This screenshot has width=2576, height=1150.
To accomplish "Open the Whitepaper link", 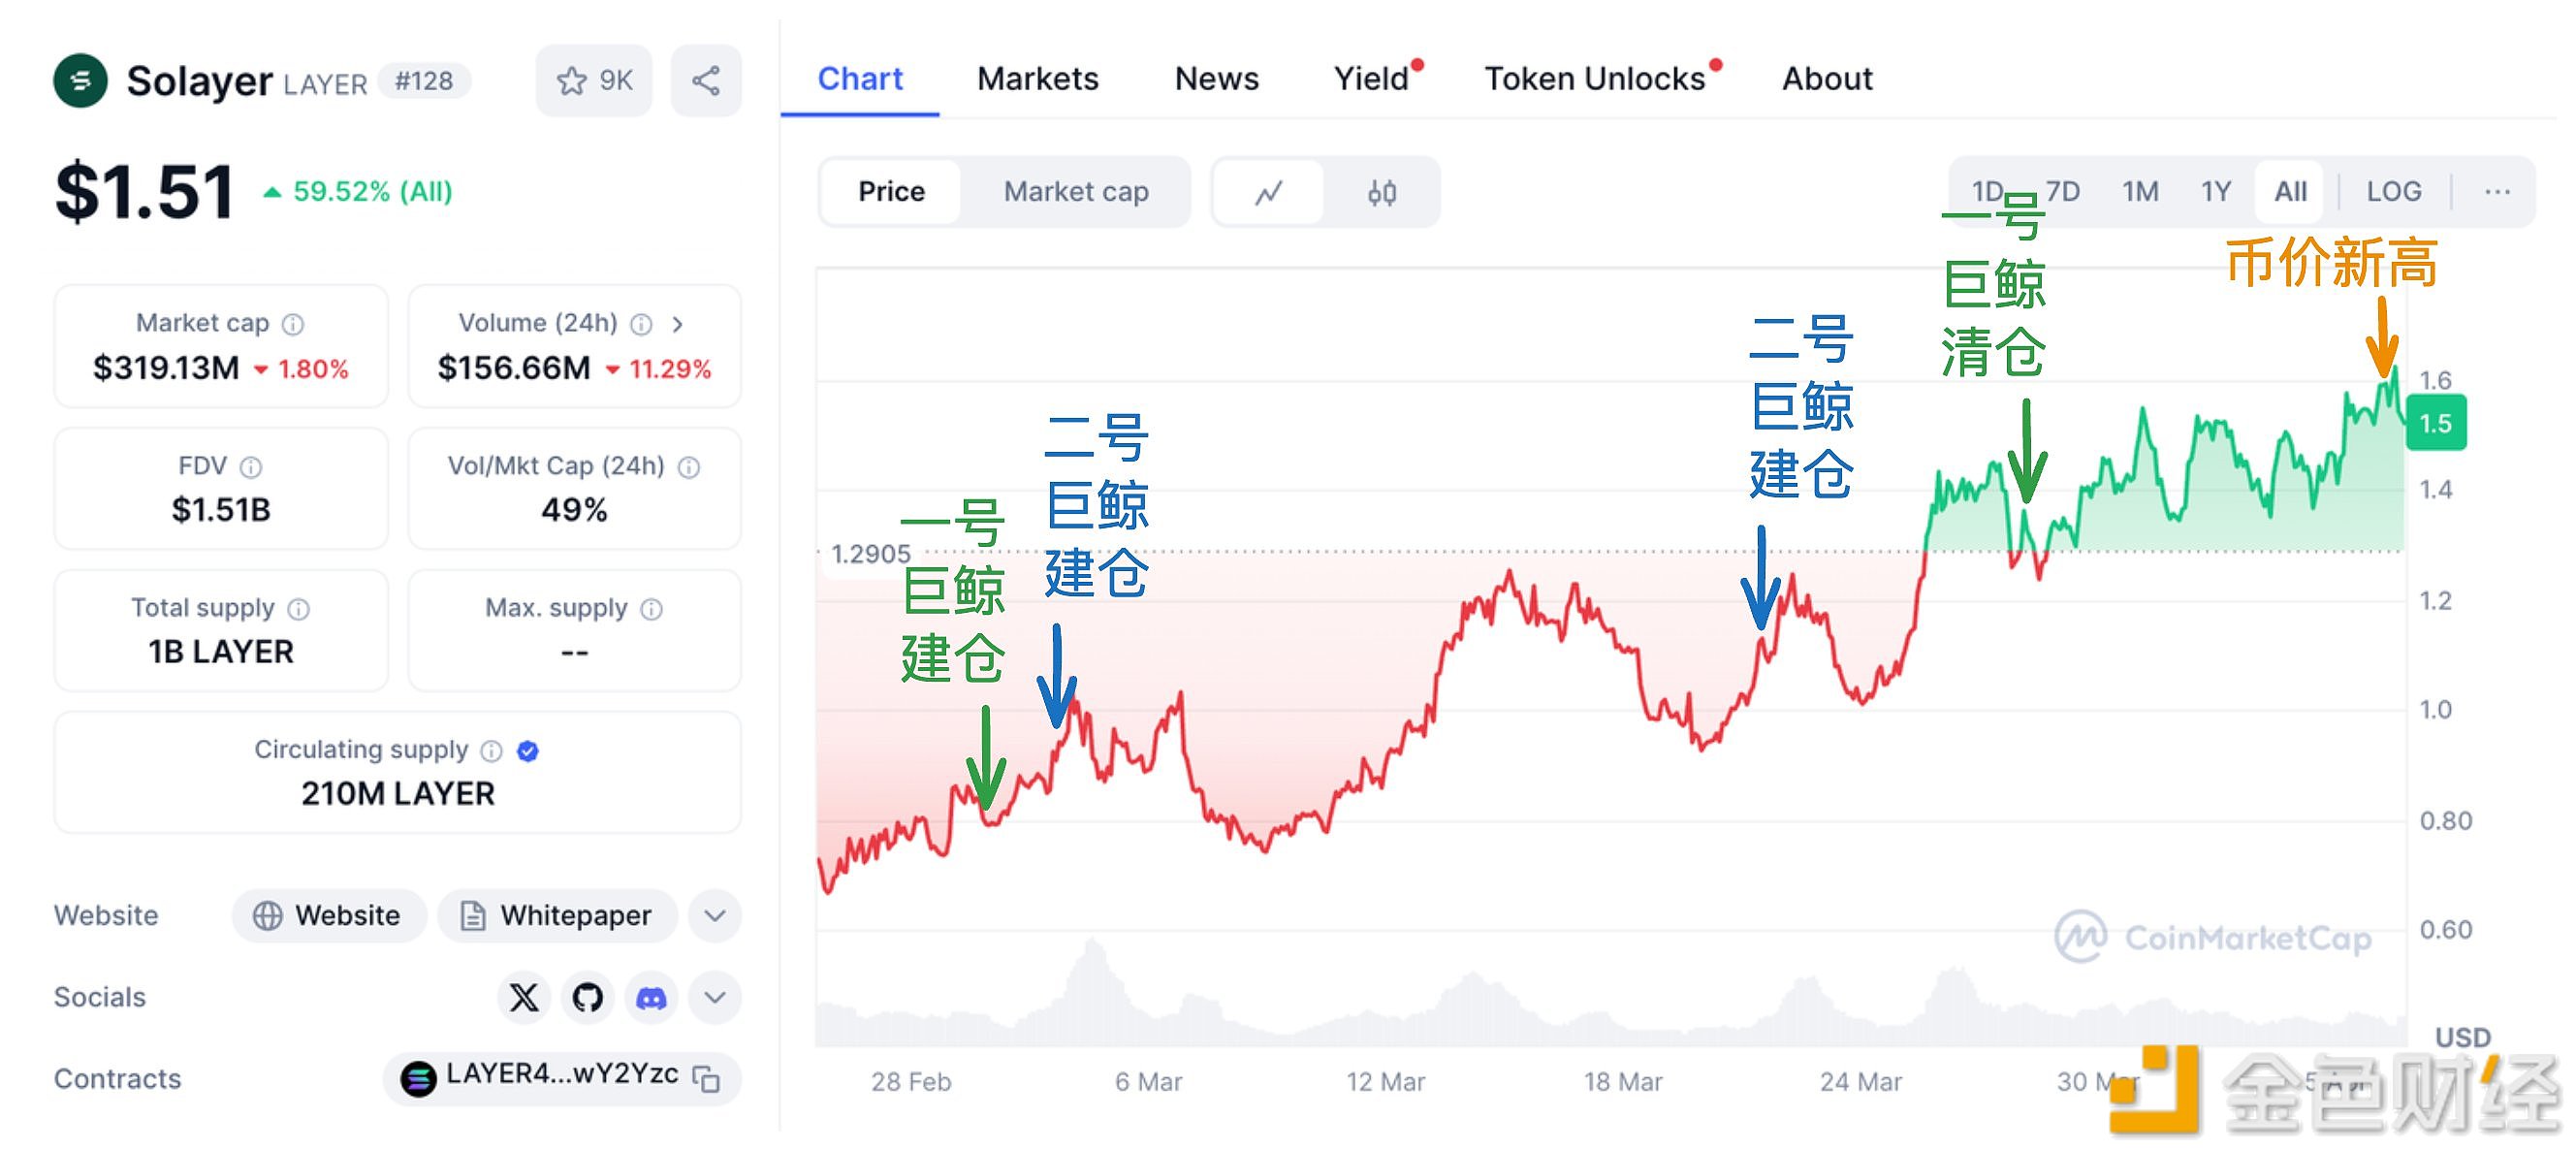I will 557,915.
